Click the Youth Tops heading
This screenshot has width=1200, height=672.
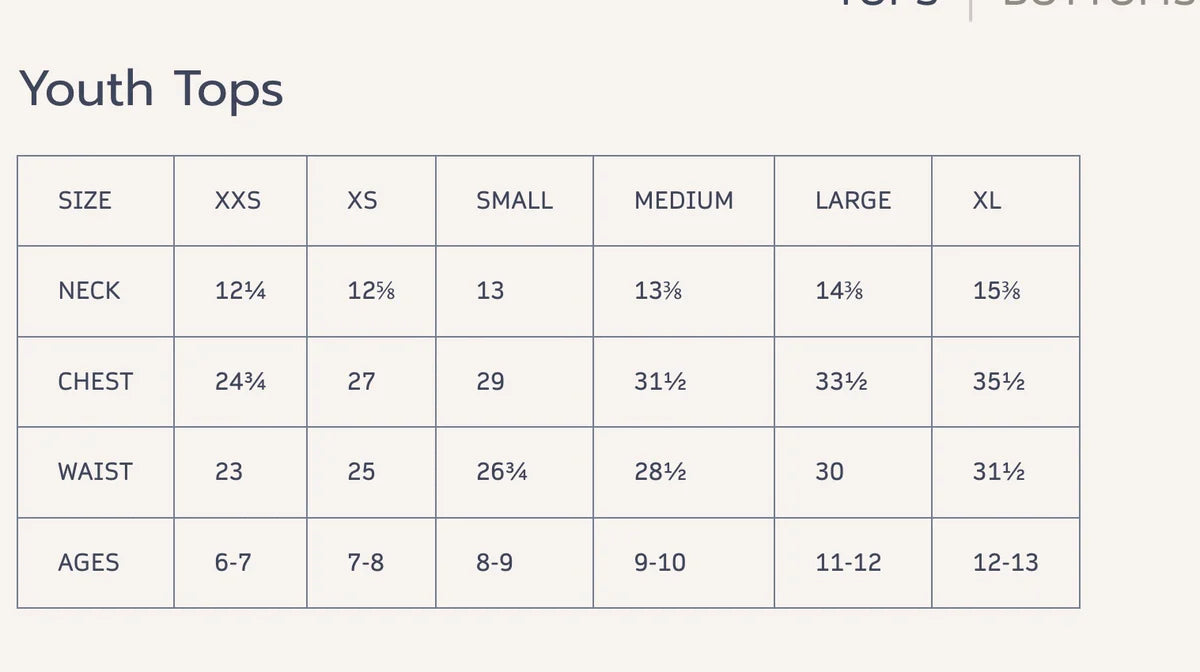(151, 88)
